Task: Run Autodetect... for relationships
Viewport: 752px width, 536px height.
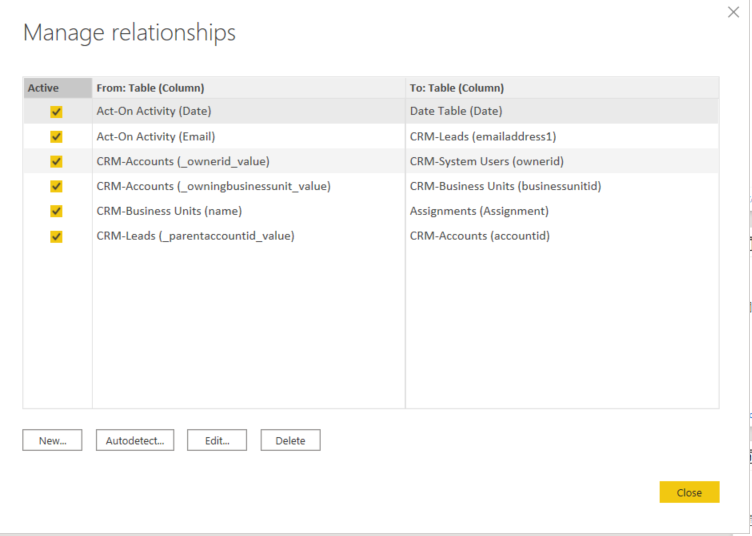Action: point(135,440)
